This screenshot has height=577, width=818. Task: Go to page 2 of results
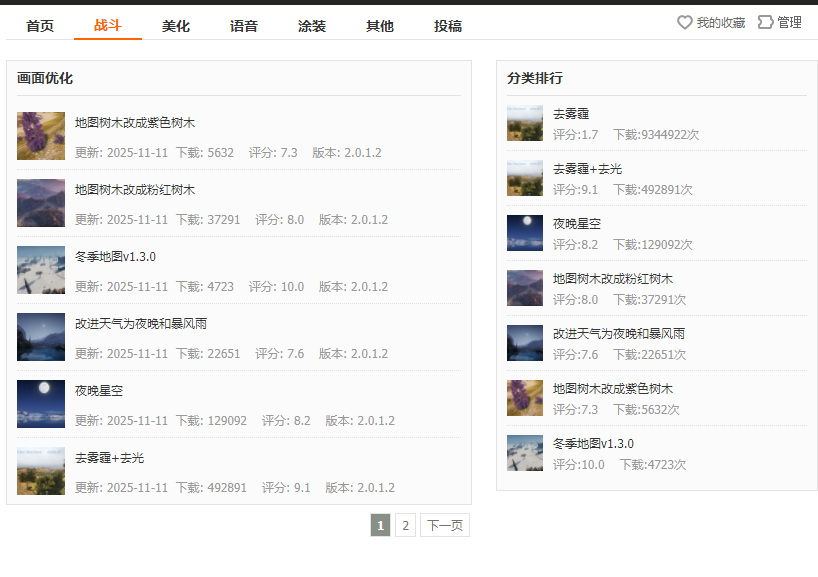(405, 525)
